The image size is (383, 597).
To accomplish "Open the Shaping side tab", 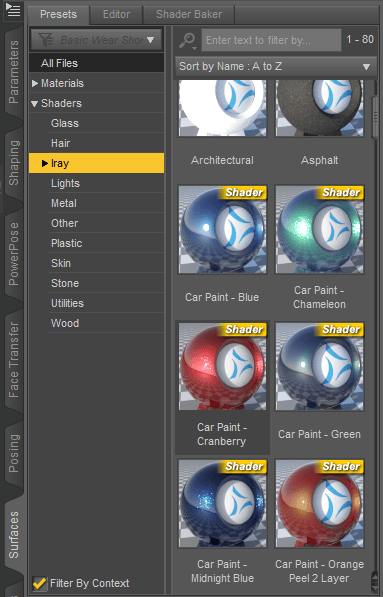I will click(14, 163).
